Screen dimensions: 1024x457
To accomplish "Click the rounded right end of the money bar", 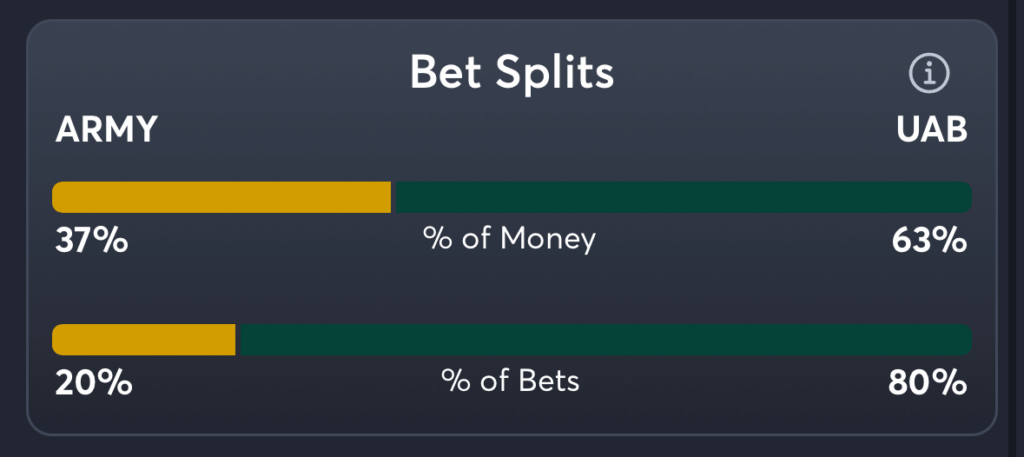I will pyautogui.click(x=965, y=197).
